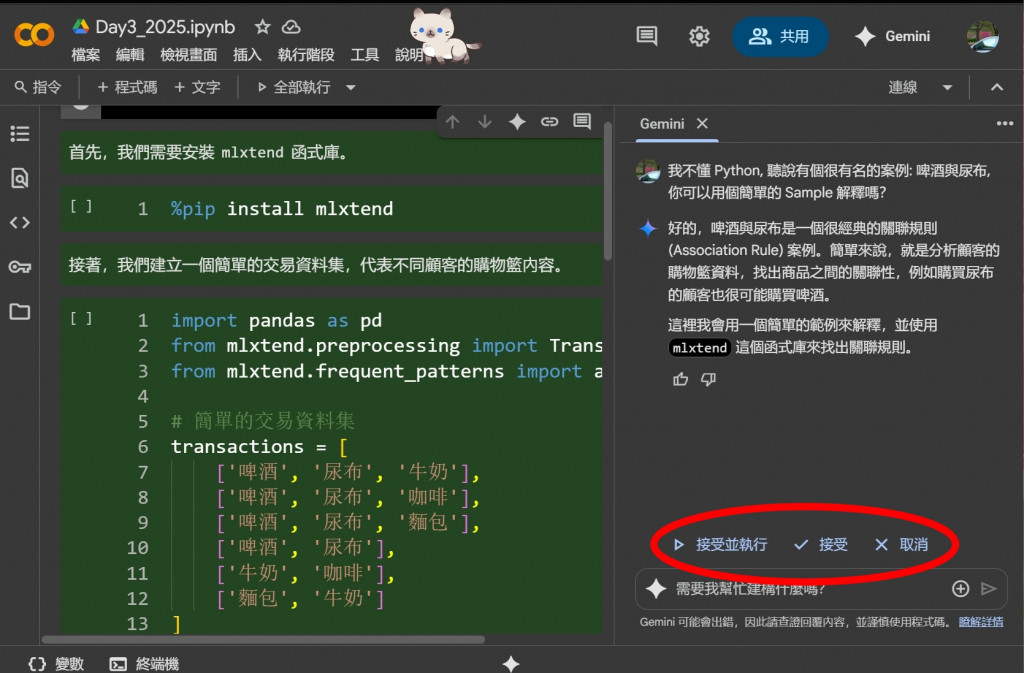Image resolution: width=1024 pixels, height=673 pixels.
Task: Open the 檢視畫面 menu
Action: point(189,55)
